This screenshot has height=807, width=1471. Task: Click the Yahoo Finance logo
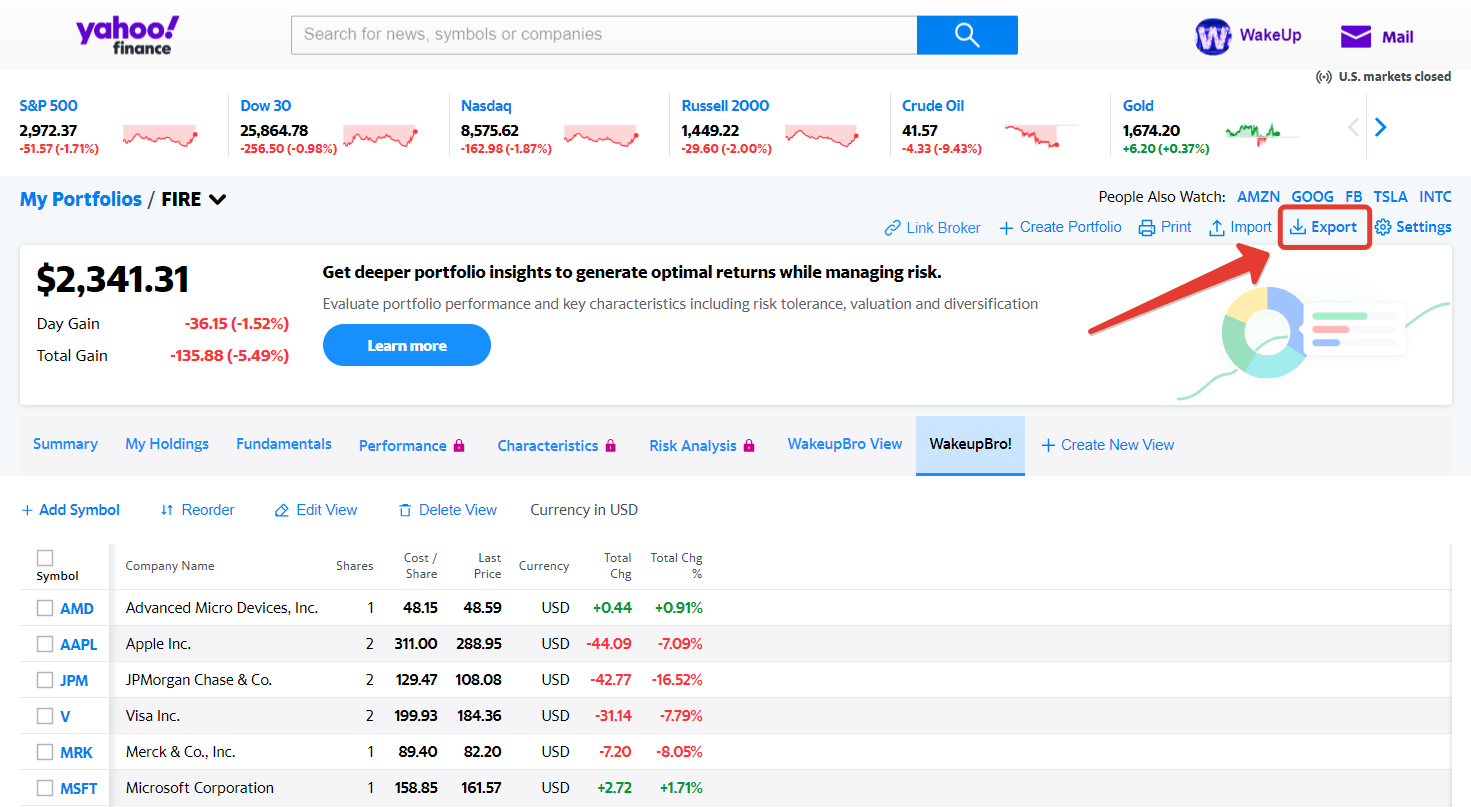127,35
